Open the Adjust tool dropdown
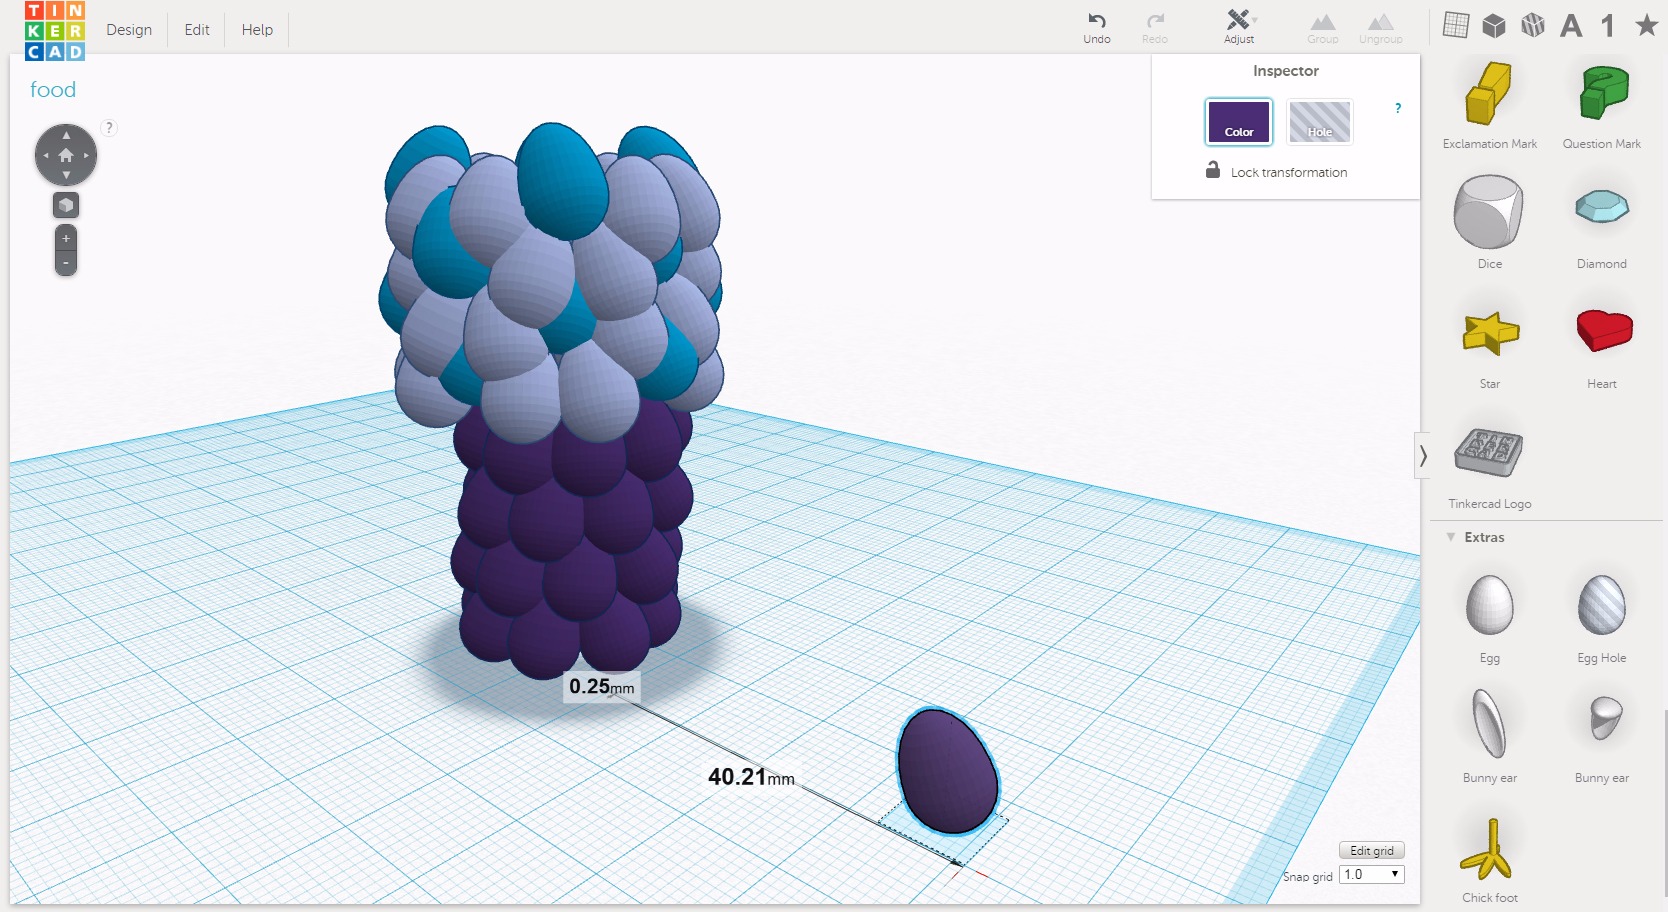This screenshot has width=1668, height=912. 1239,28
